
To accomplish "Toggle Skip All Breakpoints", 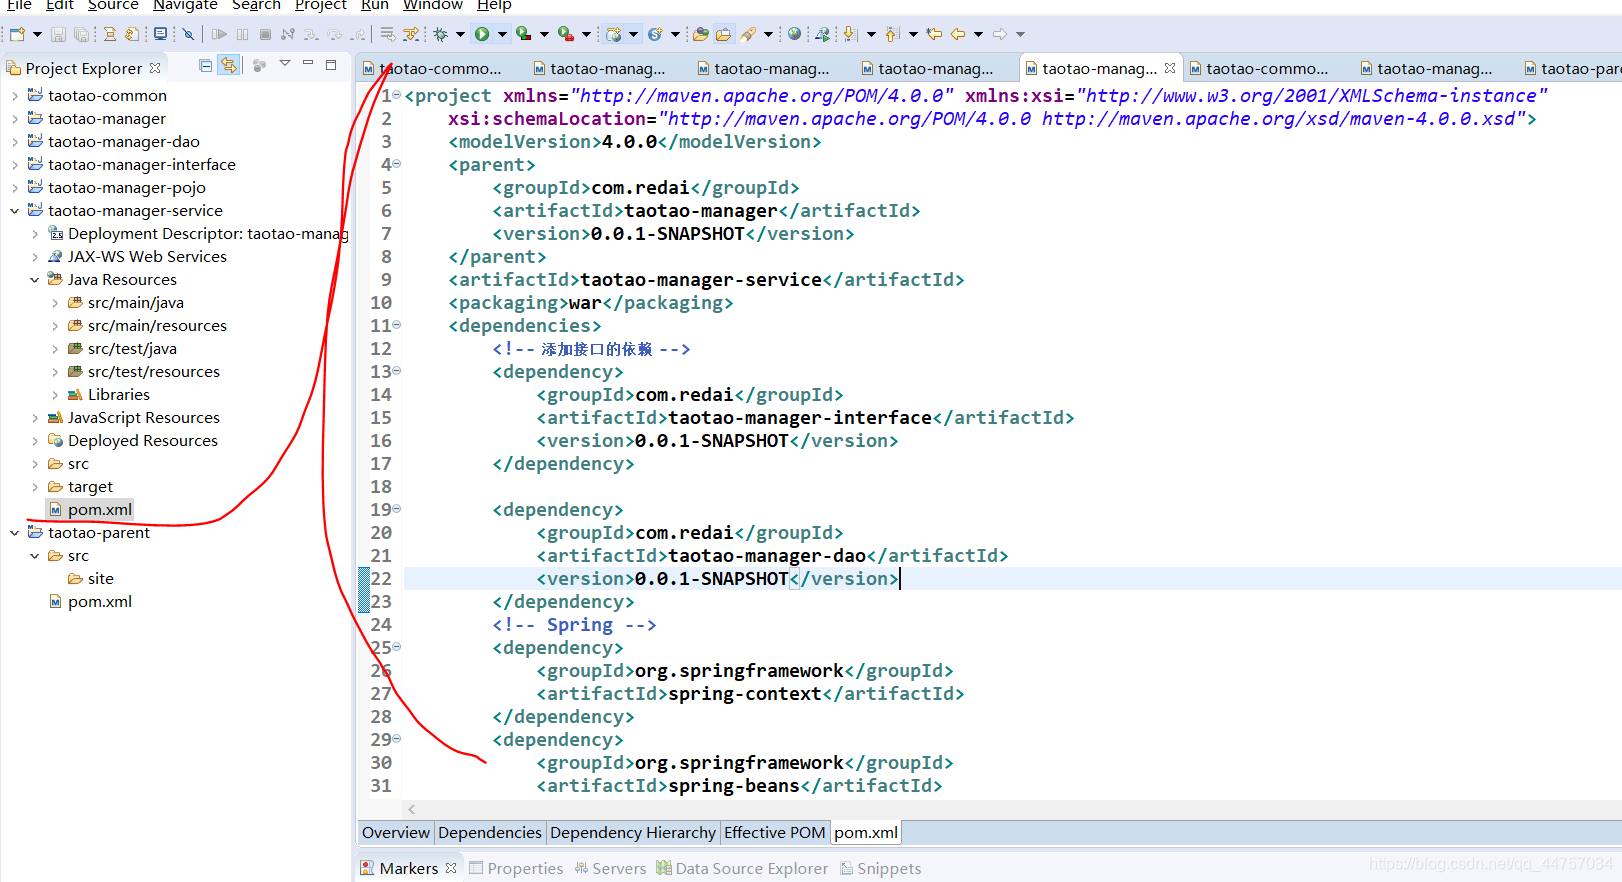I will (187, 34).
